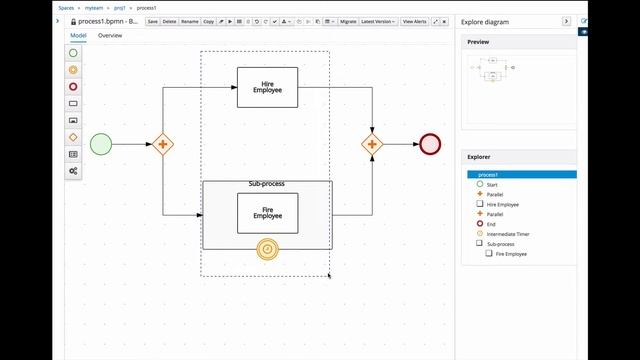Click the clear diagram eraser icon

(221, 22)
